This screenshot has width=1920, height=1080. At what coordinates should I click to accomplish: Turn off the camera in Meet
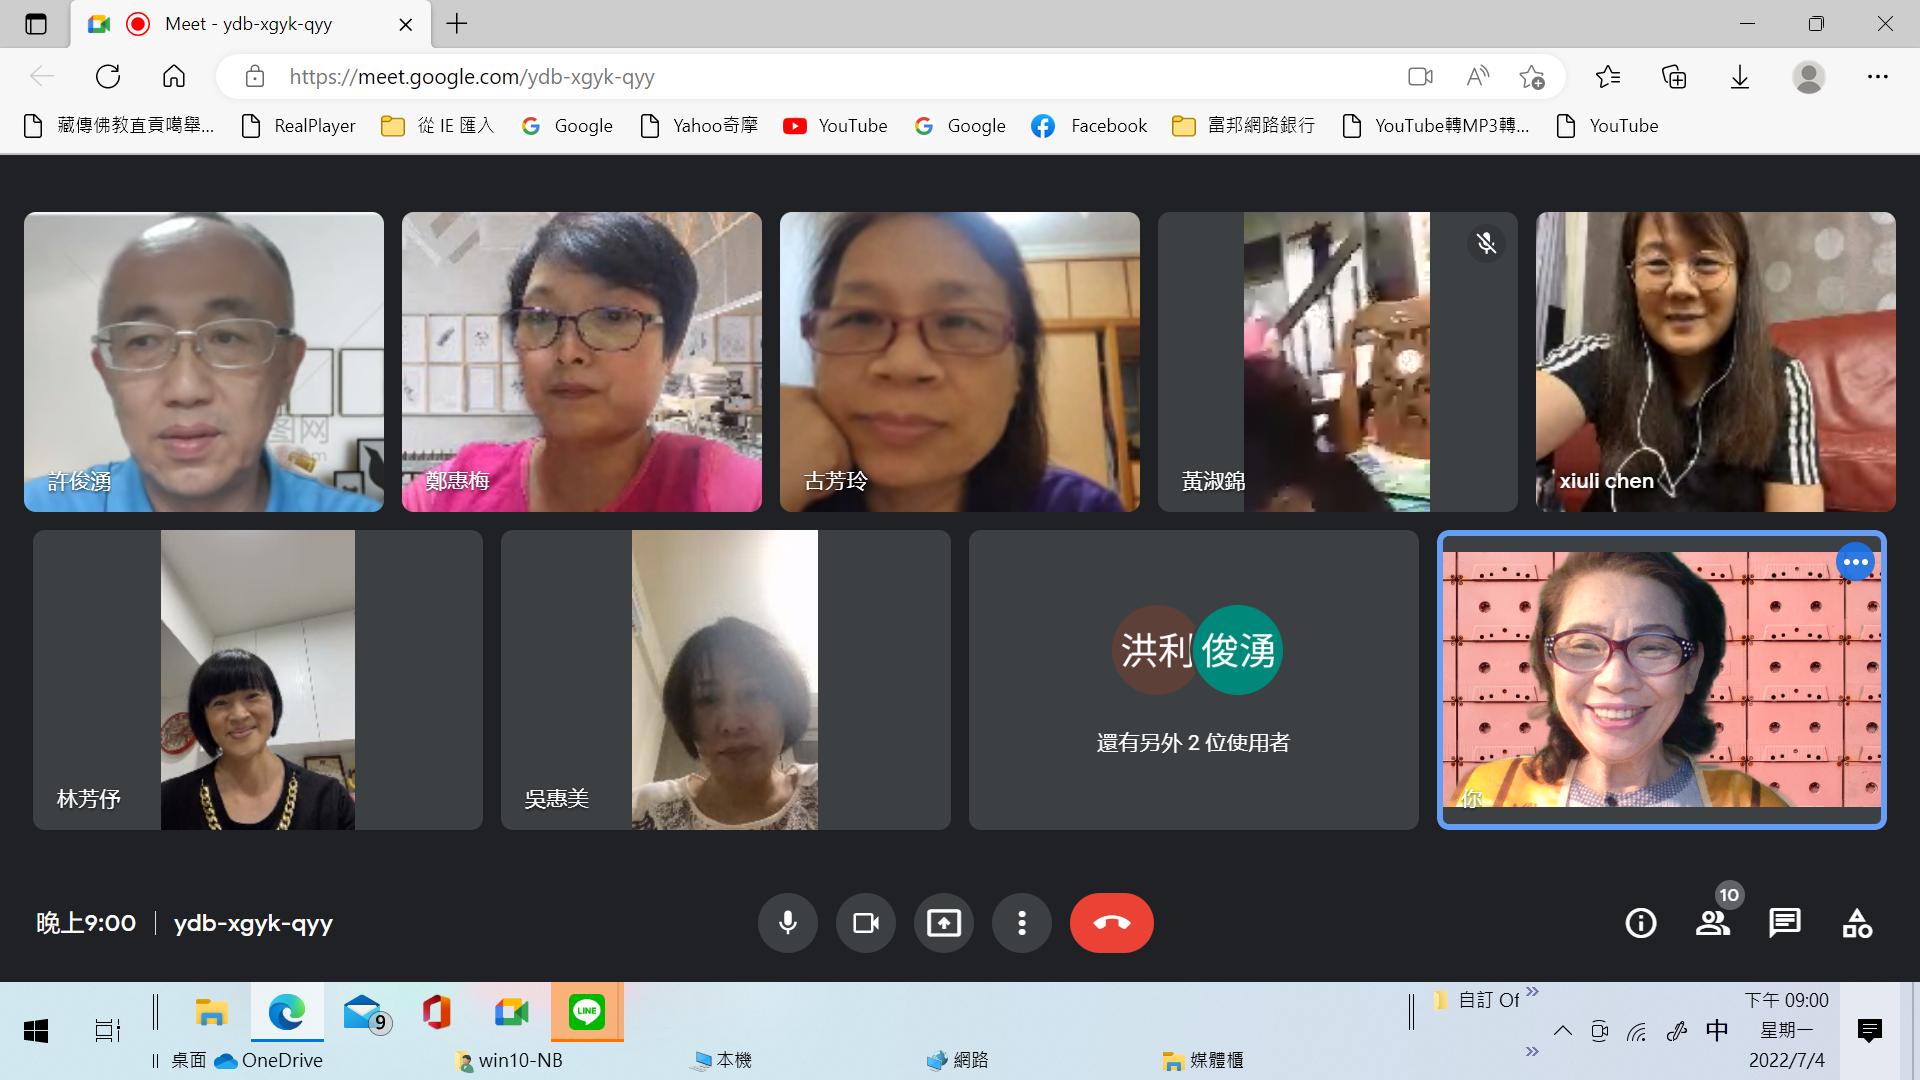(865, 922)
